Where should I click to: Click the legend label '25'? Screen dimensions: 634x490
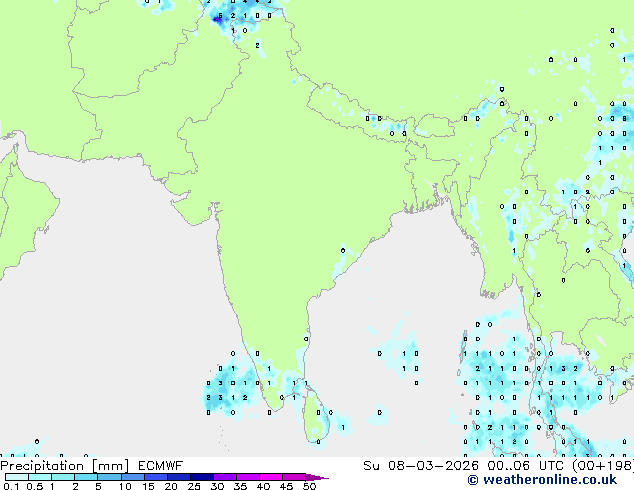[x=194, y=486]
